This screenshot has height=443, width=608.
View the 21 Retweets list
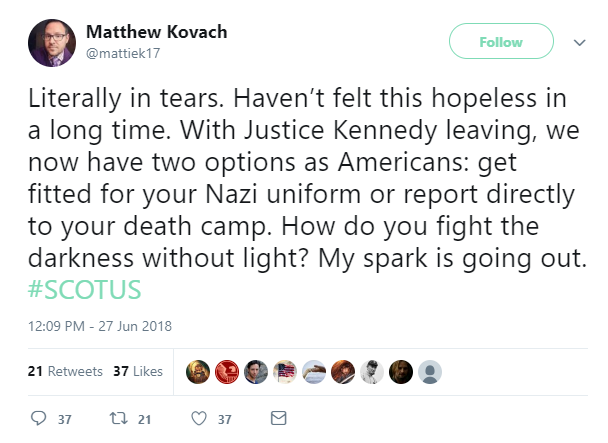click(65, 371)
